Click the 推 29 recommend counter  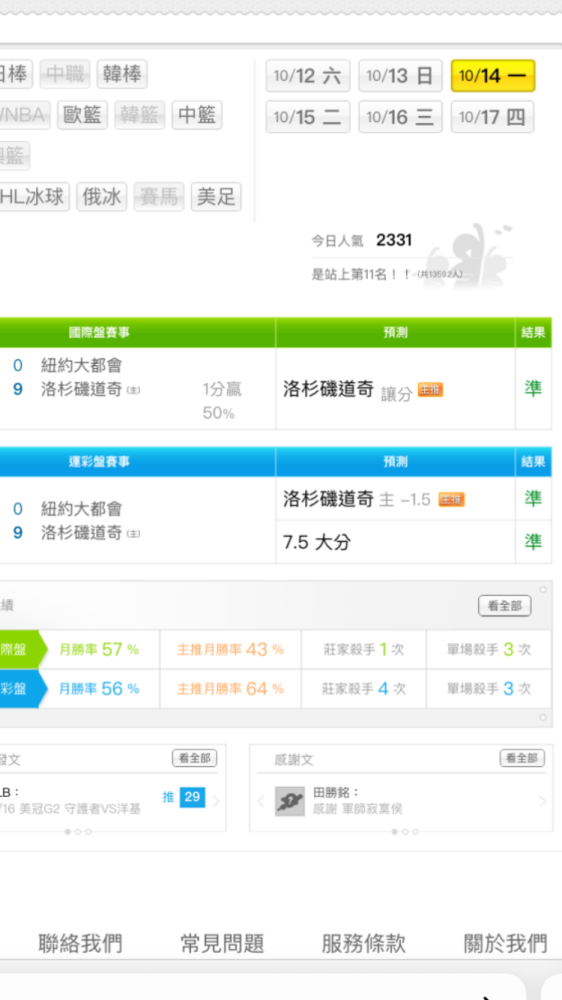coord(184,797)
